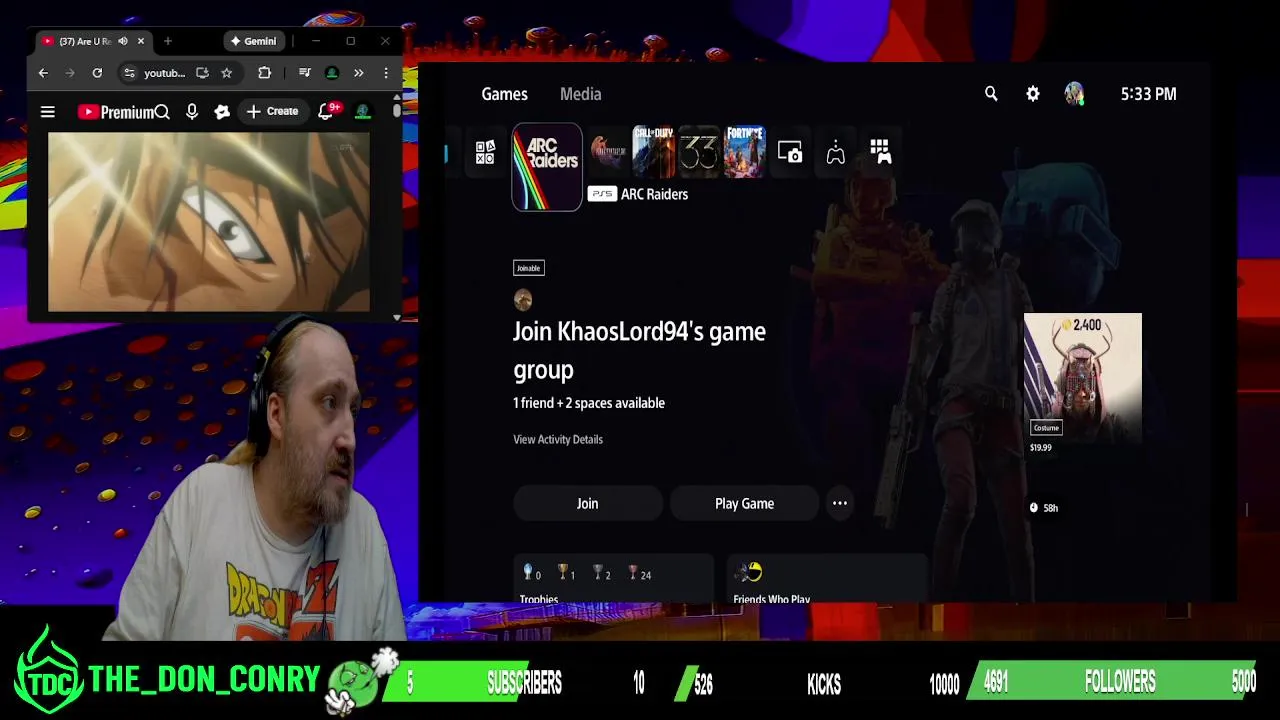
Task: Click the browser back arrow
Action: point(43,73)
